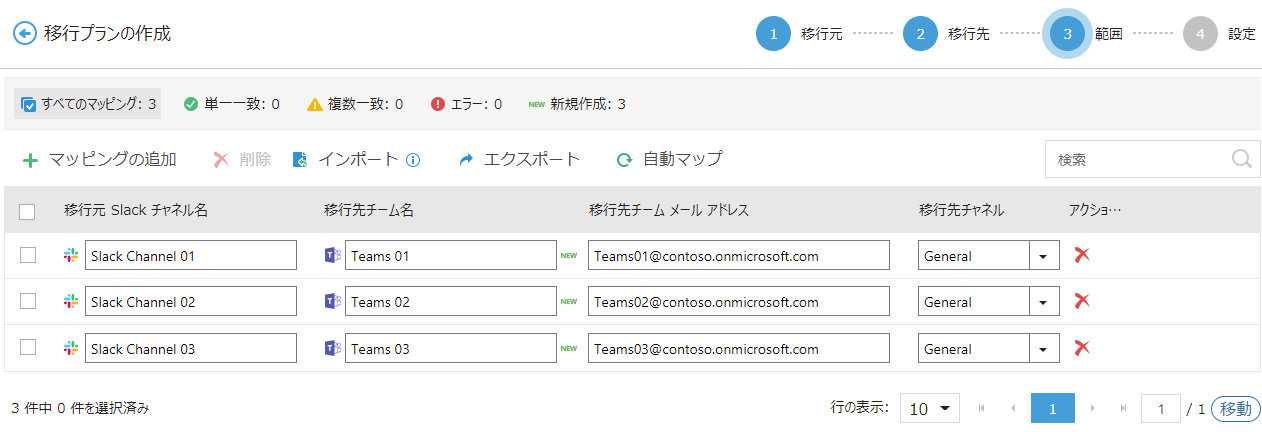Go to first page arrow

[982, 408]
